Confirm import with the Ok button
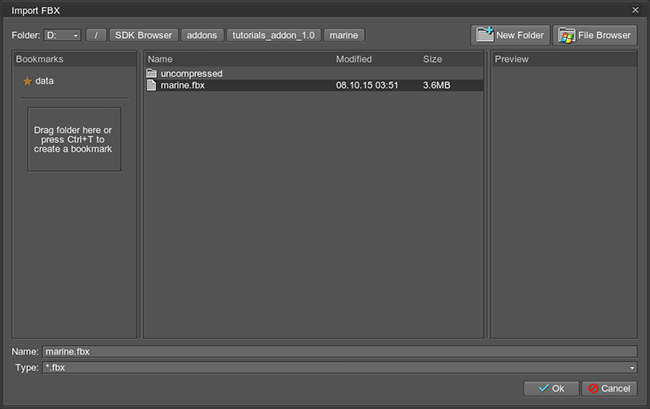The height and width of the screenshot is (409, 650). [x=550, y=388]
